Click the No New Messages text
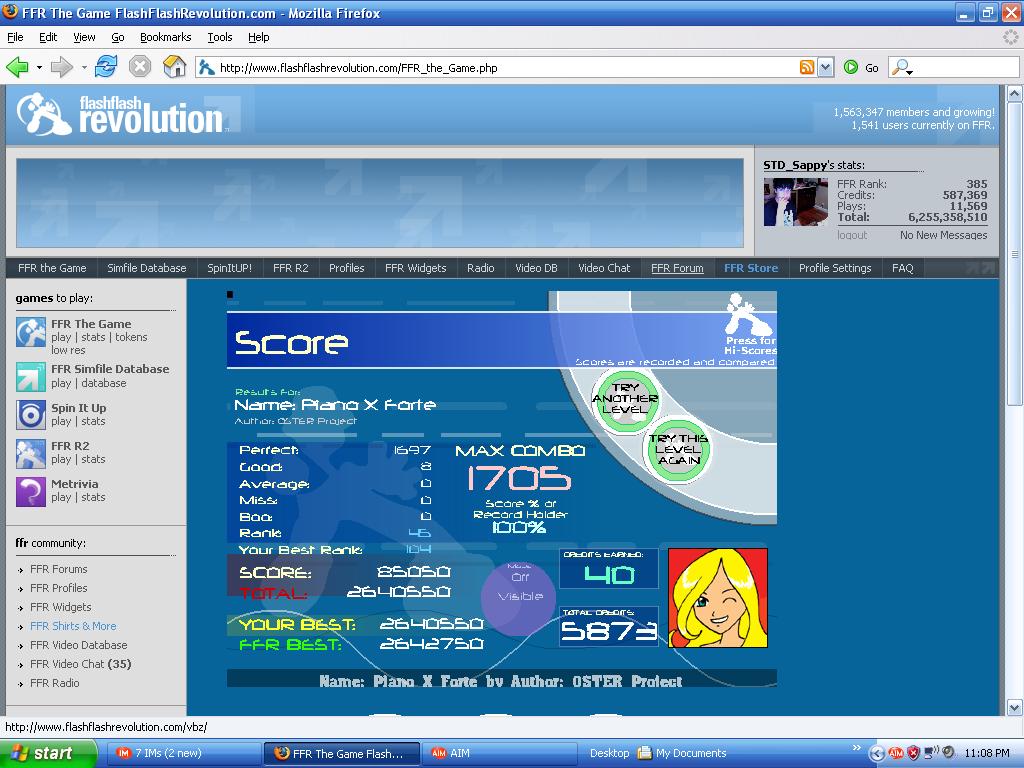Viewport: 1024px width, 768px height. point(944,235)
